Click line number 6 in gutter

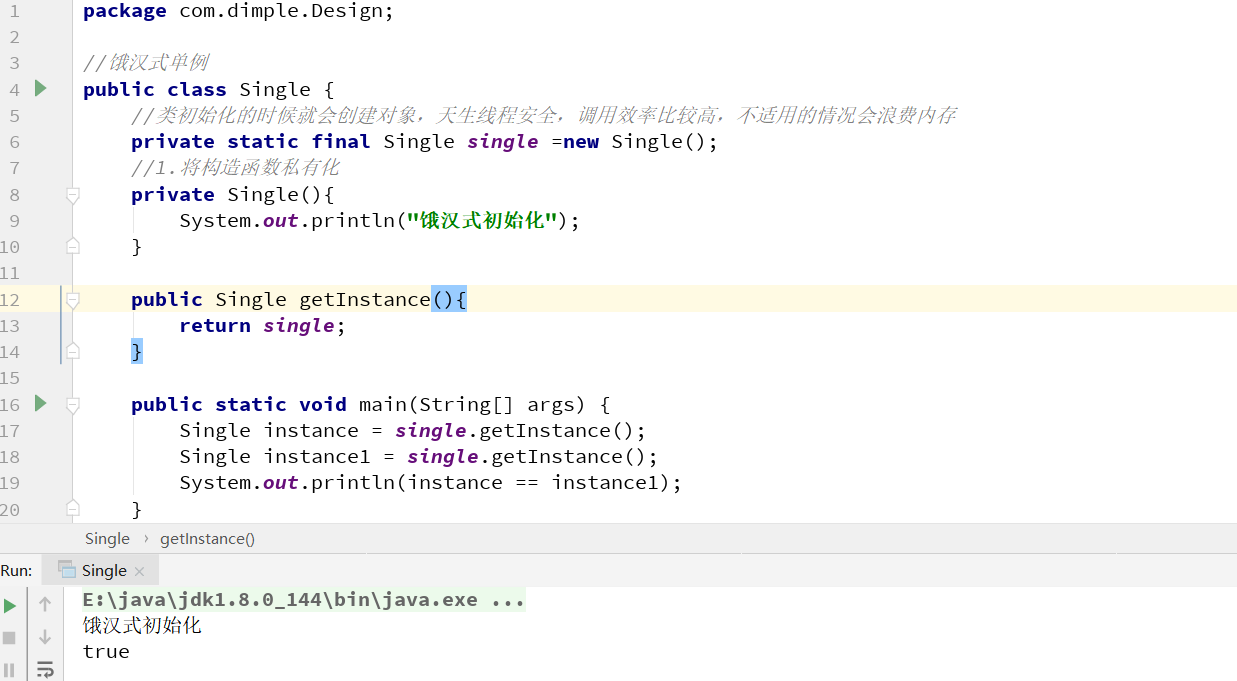(x=14, y=141)
